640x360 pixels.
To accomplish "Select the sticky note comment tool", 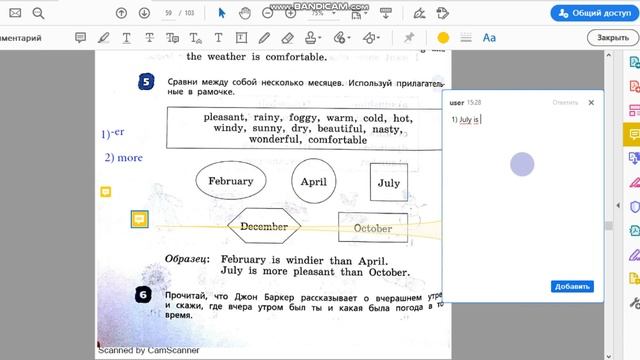I will 80,38.
